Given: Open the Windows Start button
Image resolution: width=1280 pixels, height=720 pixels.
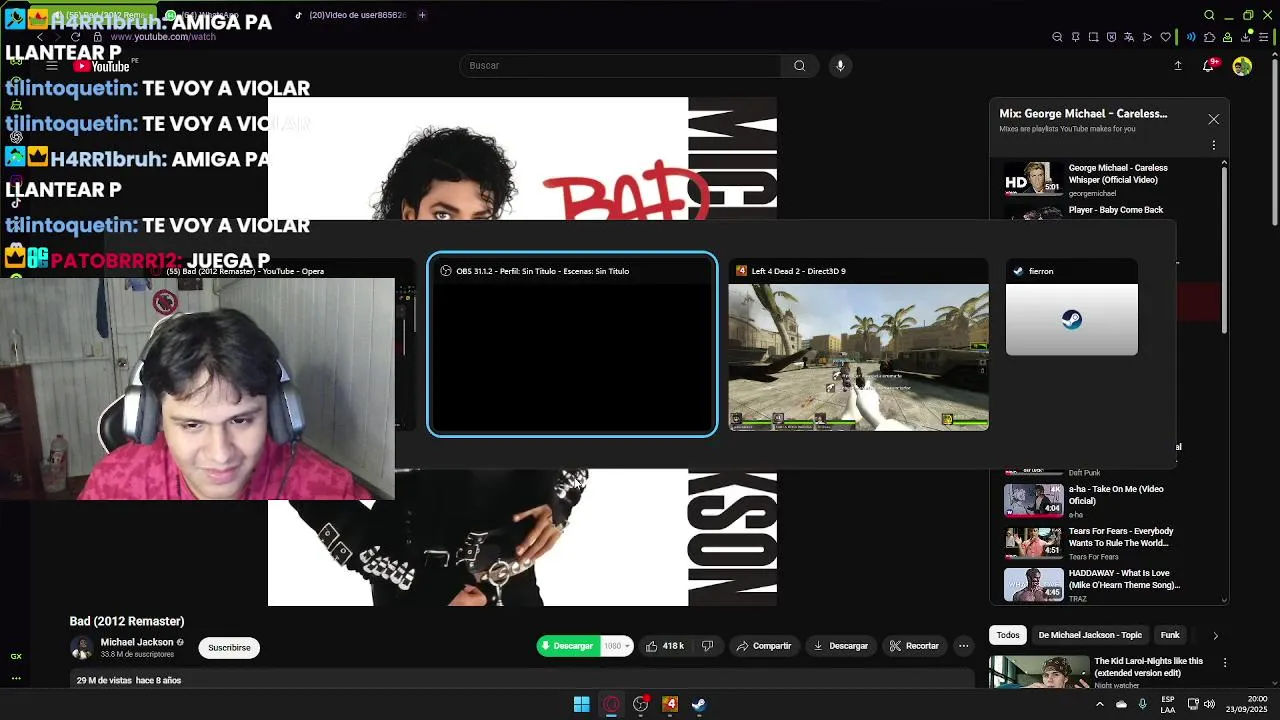Looking at the screenshot, I should (x=581, y=704).
